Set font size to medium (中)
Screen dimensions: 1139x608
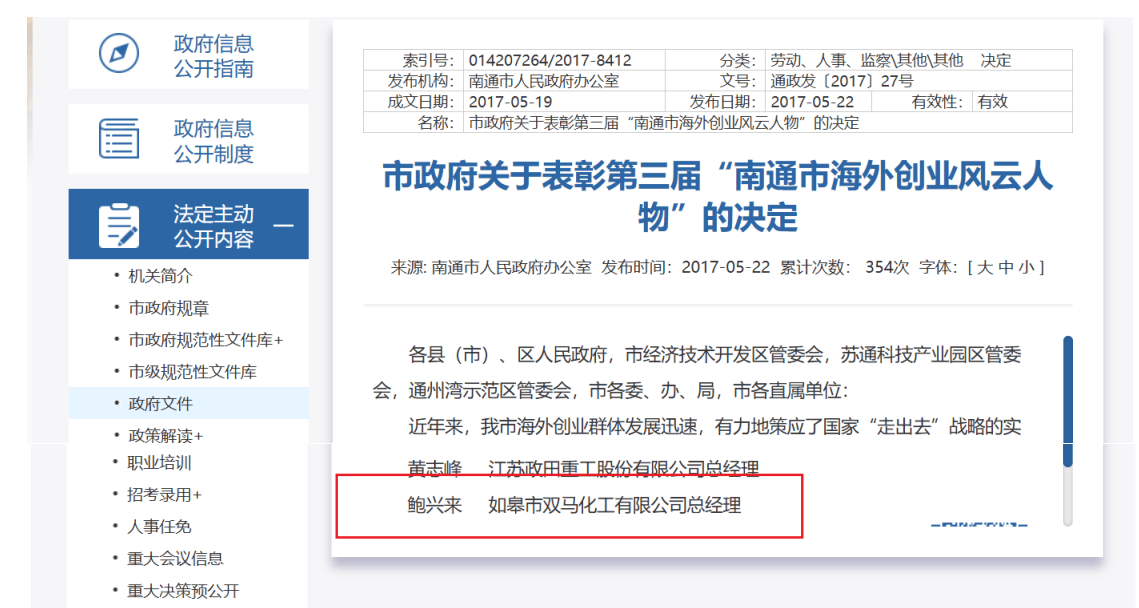click(x=1006, y=268)
